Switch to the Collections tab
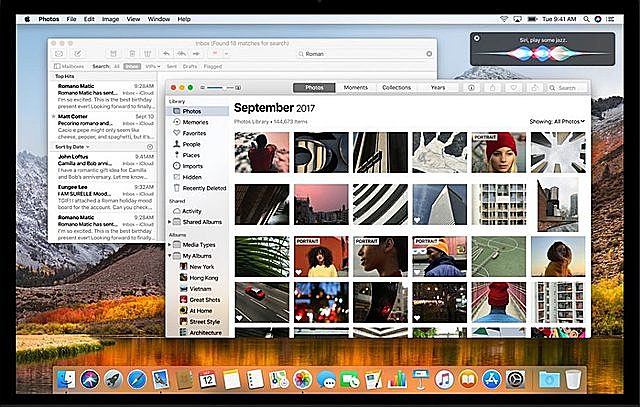Screen dimensions: 640x407 (396, 87)
